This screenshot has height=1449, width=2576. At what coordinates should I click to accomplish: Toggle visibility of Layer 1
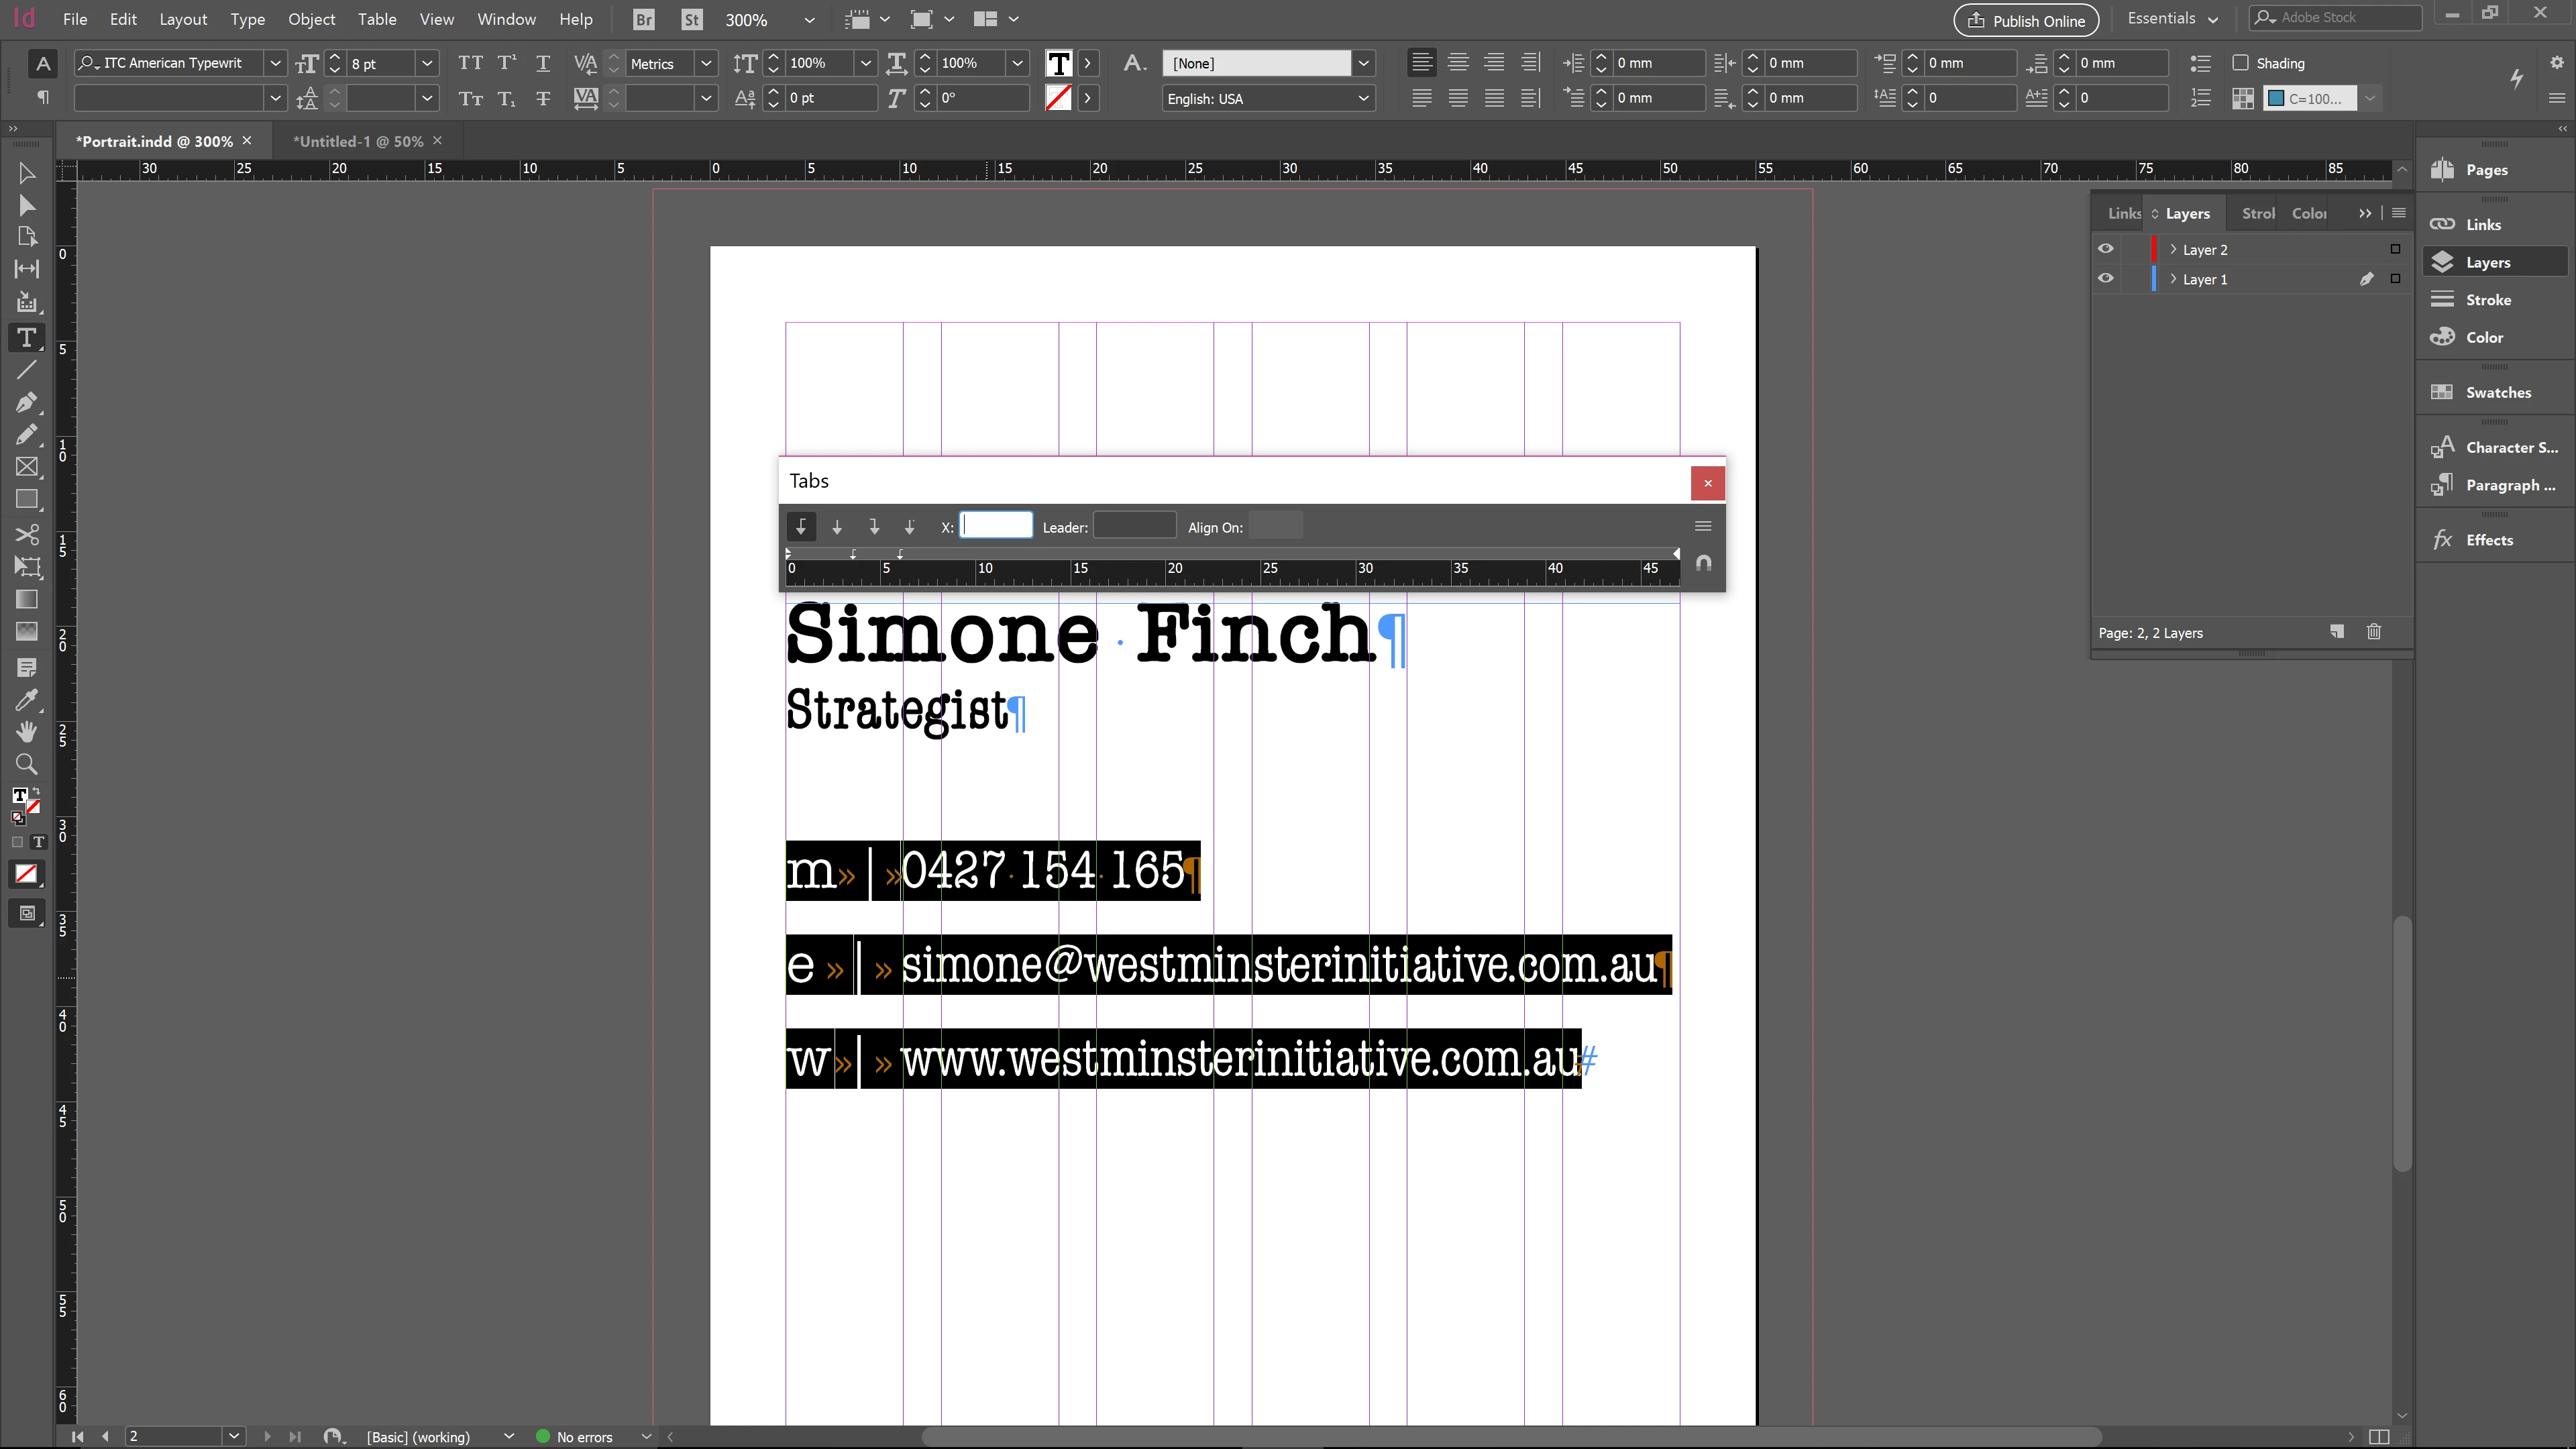pyautogui.click(x=2105, y=279)
